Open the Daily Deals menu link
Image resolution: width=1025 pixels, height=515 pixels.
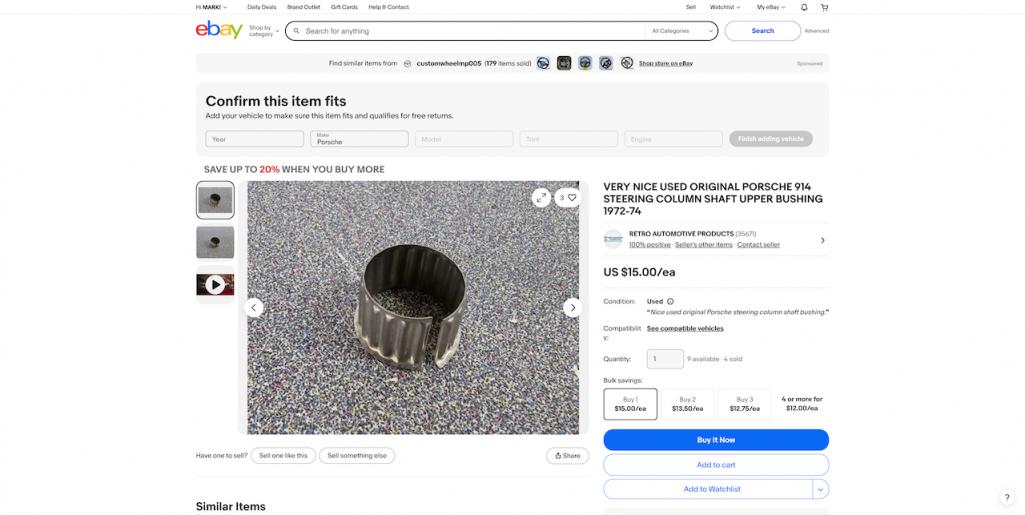coord(262,7)
